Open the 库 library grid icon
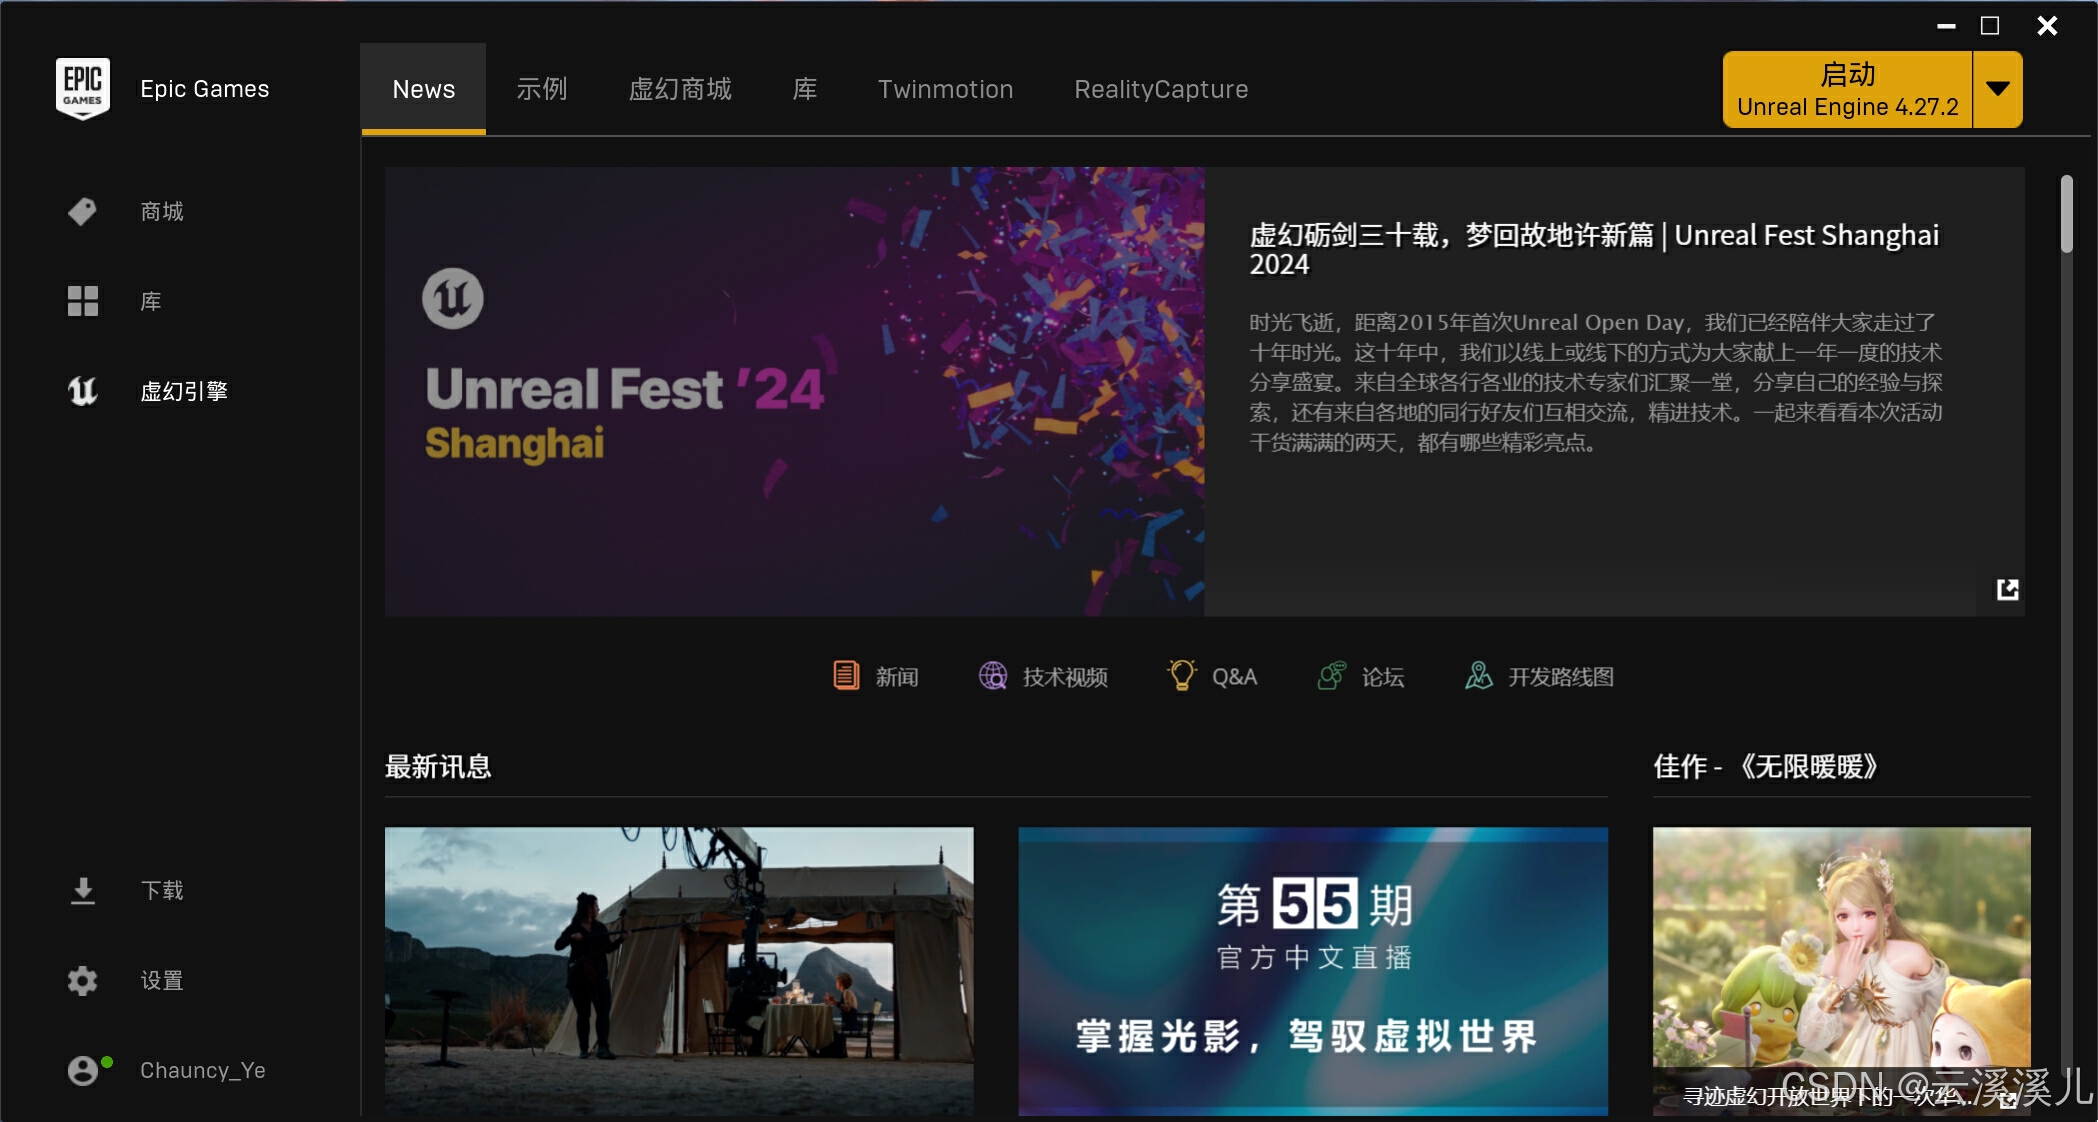The width and height of the screenshot is (2098, 1122). click(82, 301)
